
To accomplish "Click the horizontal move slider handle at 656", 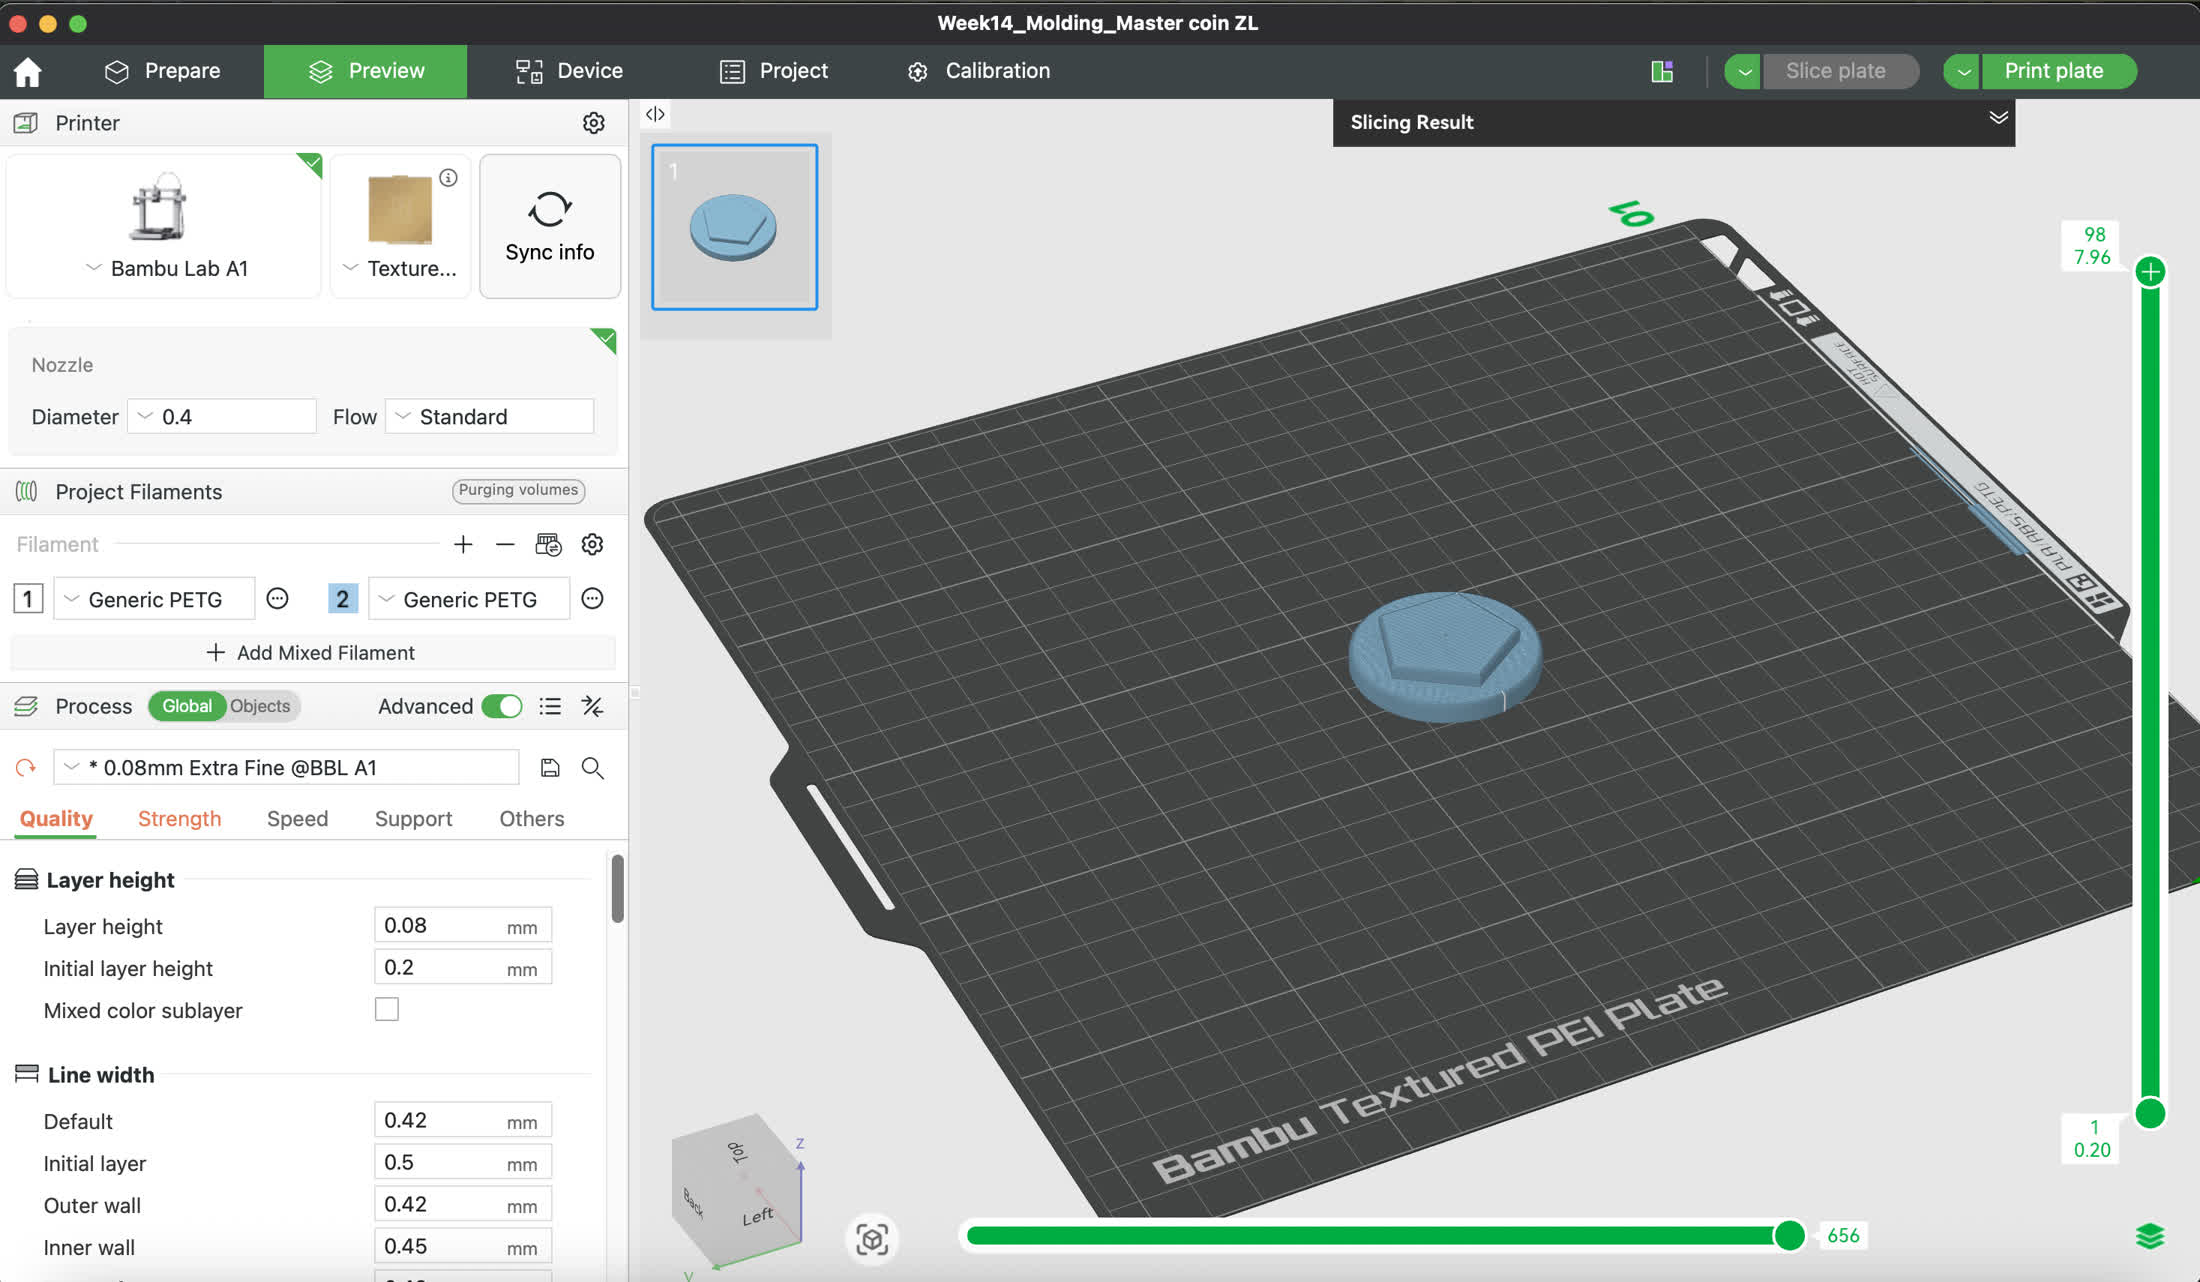I will point(1789,1236).
